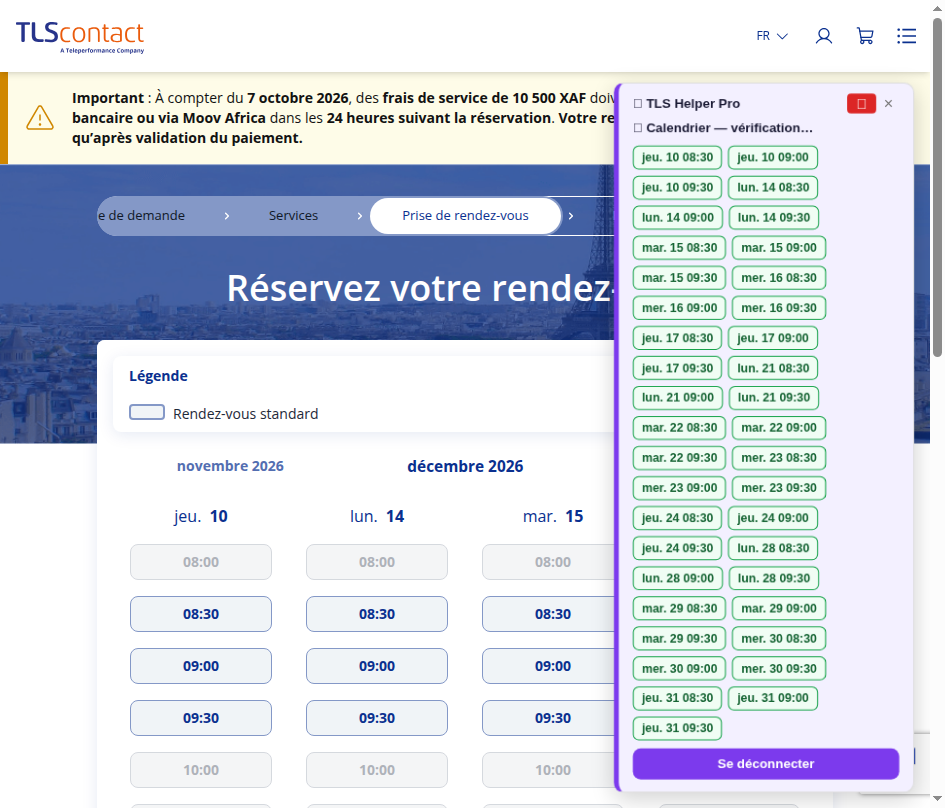Click helper chip mar. 22 09:00
Screen dimensions: 945x808
point(779,428)
